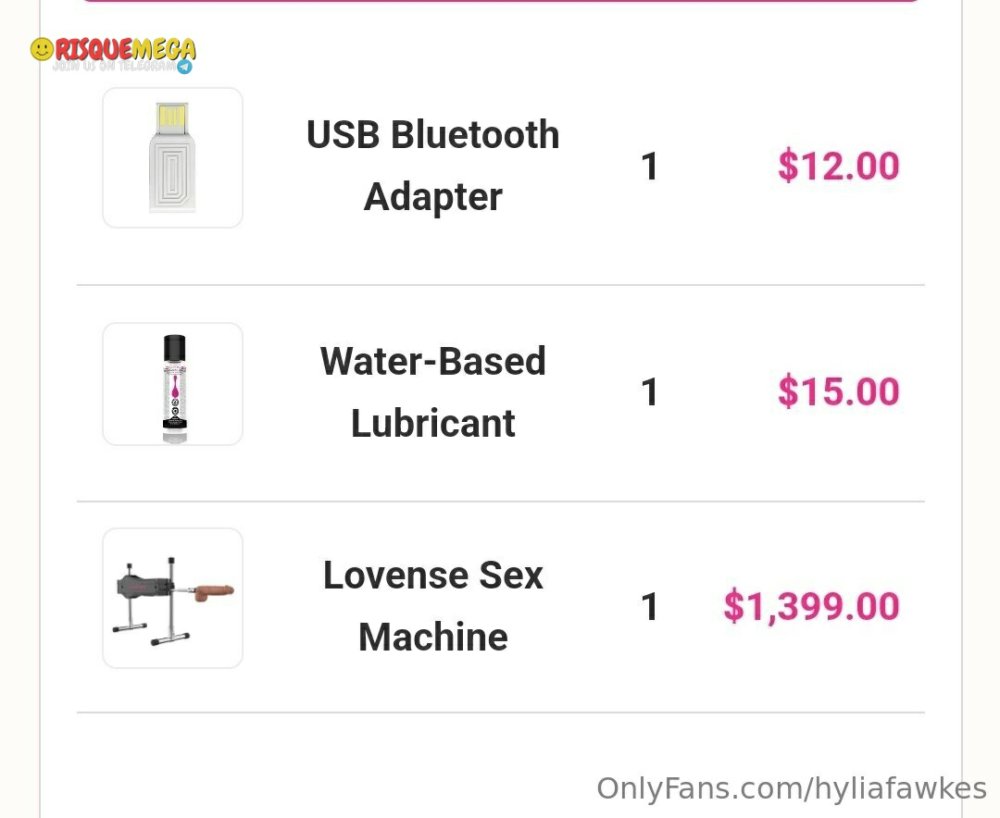Open the OnlyFans.com/hyliafawkes link
The width and height of the screenshot is (1000, 818).
(791, 789)
